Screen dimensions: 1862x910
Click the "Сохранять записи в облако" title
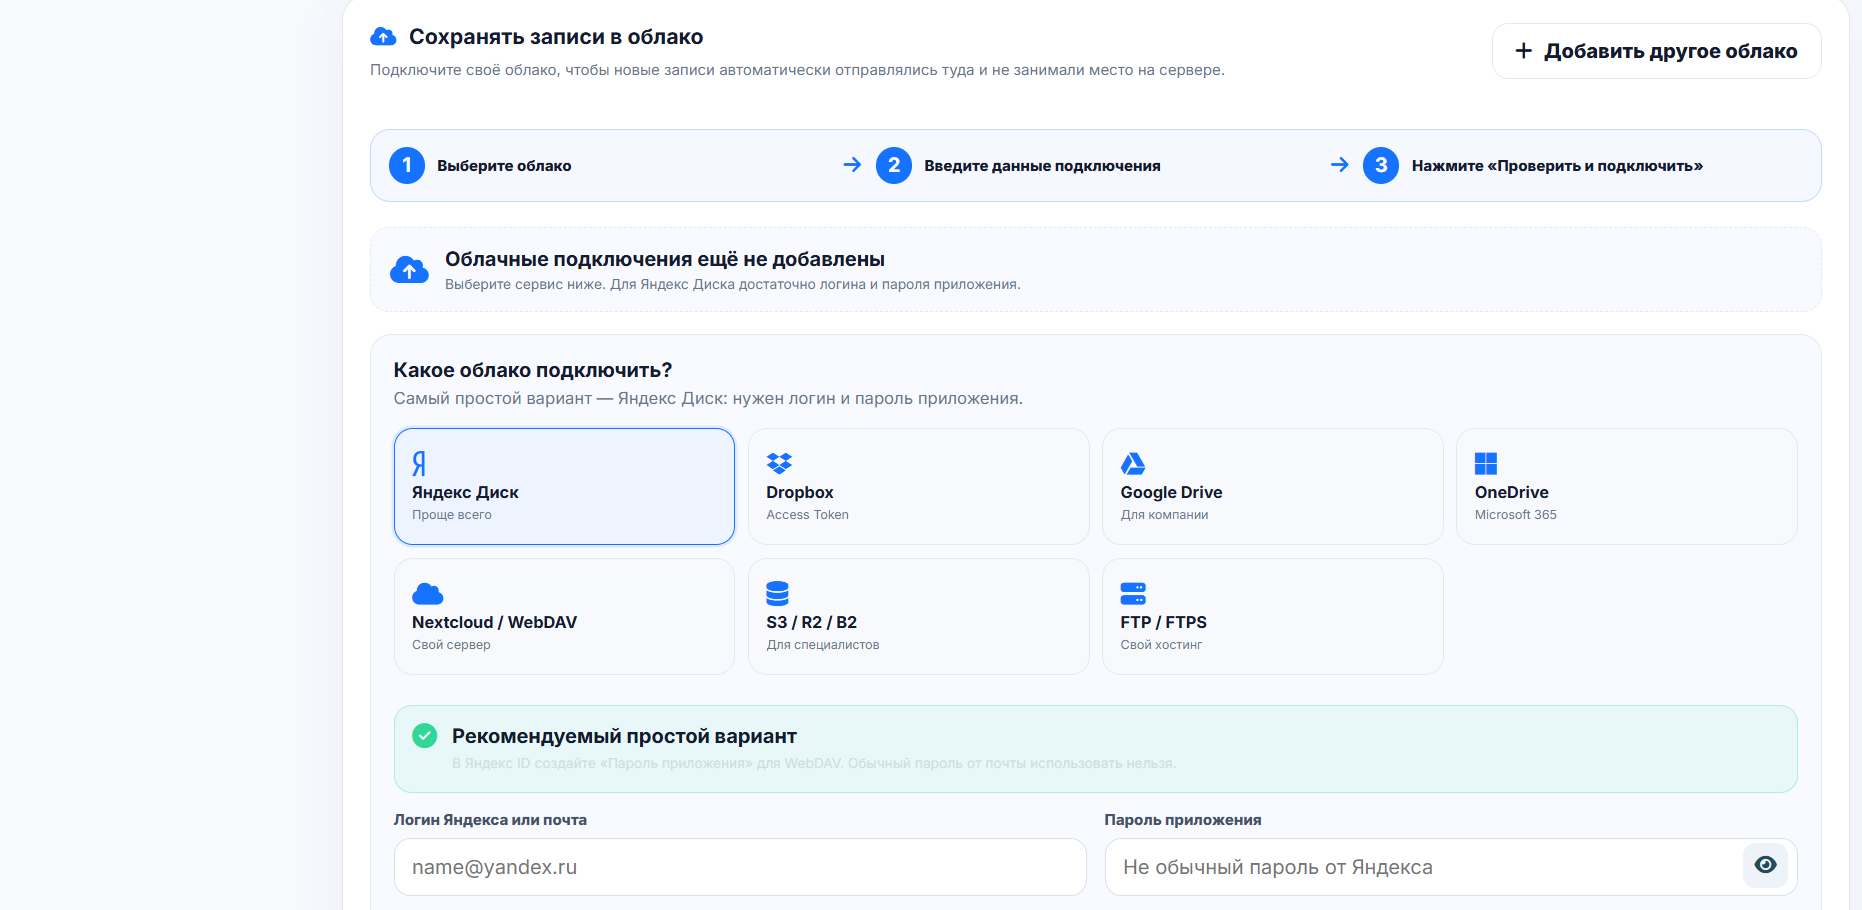[556, 37]
